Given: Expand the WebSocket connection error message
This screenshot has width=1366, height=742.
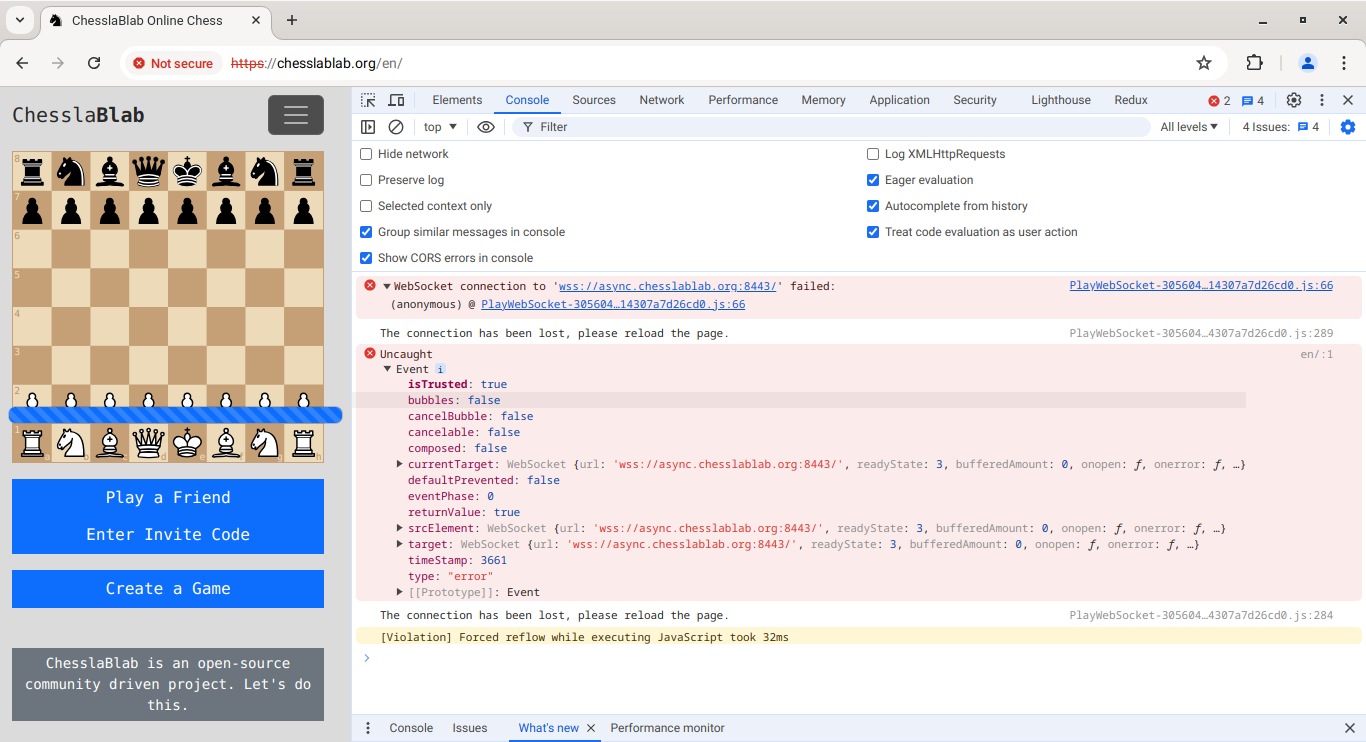Looking at the screenshot, I should (387, 286).
